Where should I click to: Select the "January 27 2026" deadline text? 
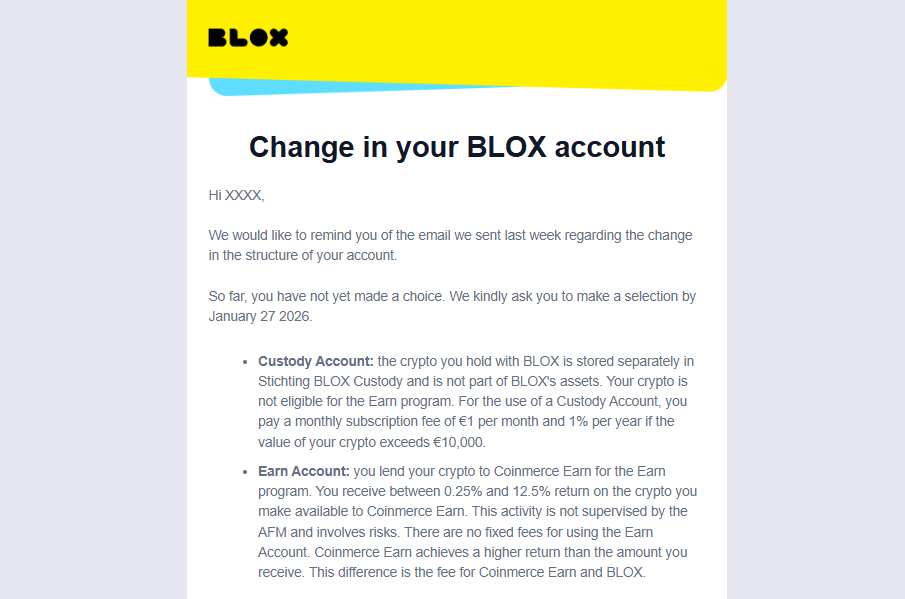pos(260,316)
